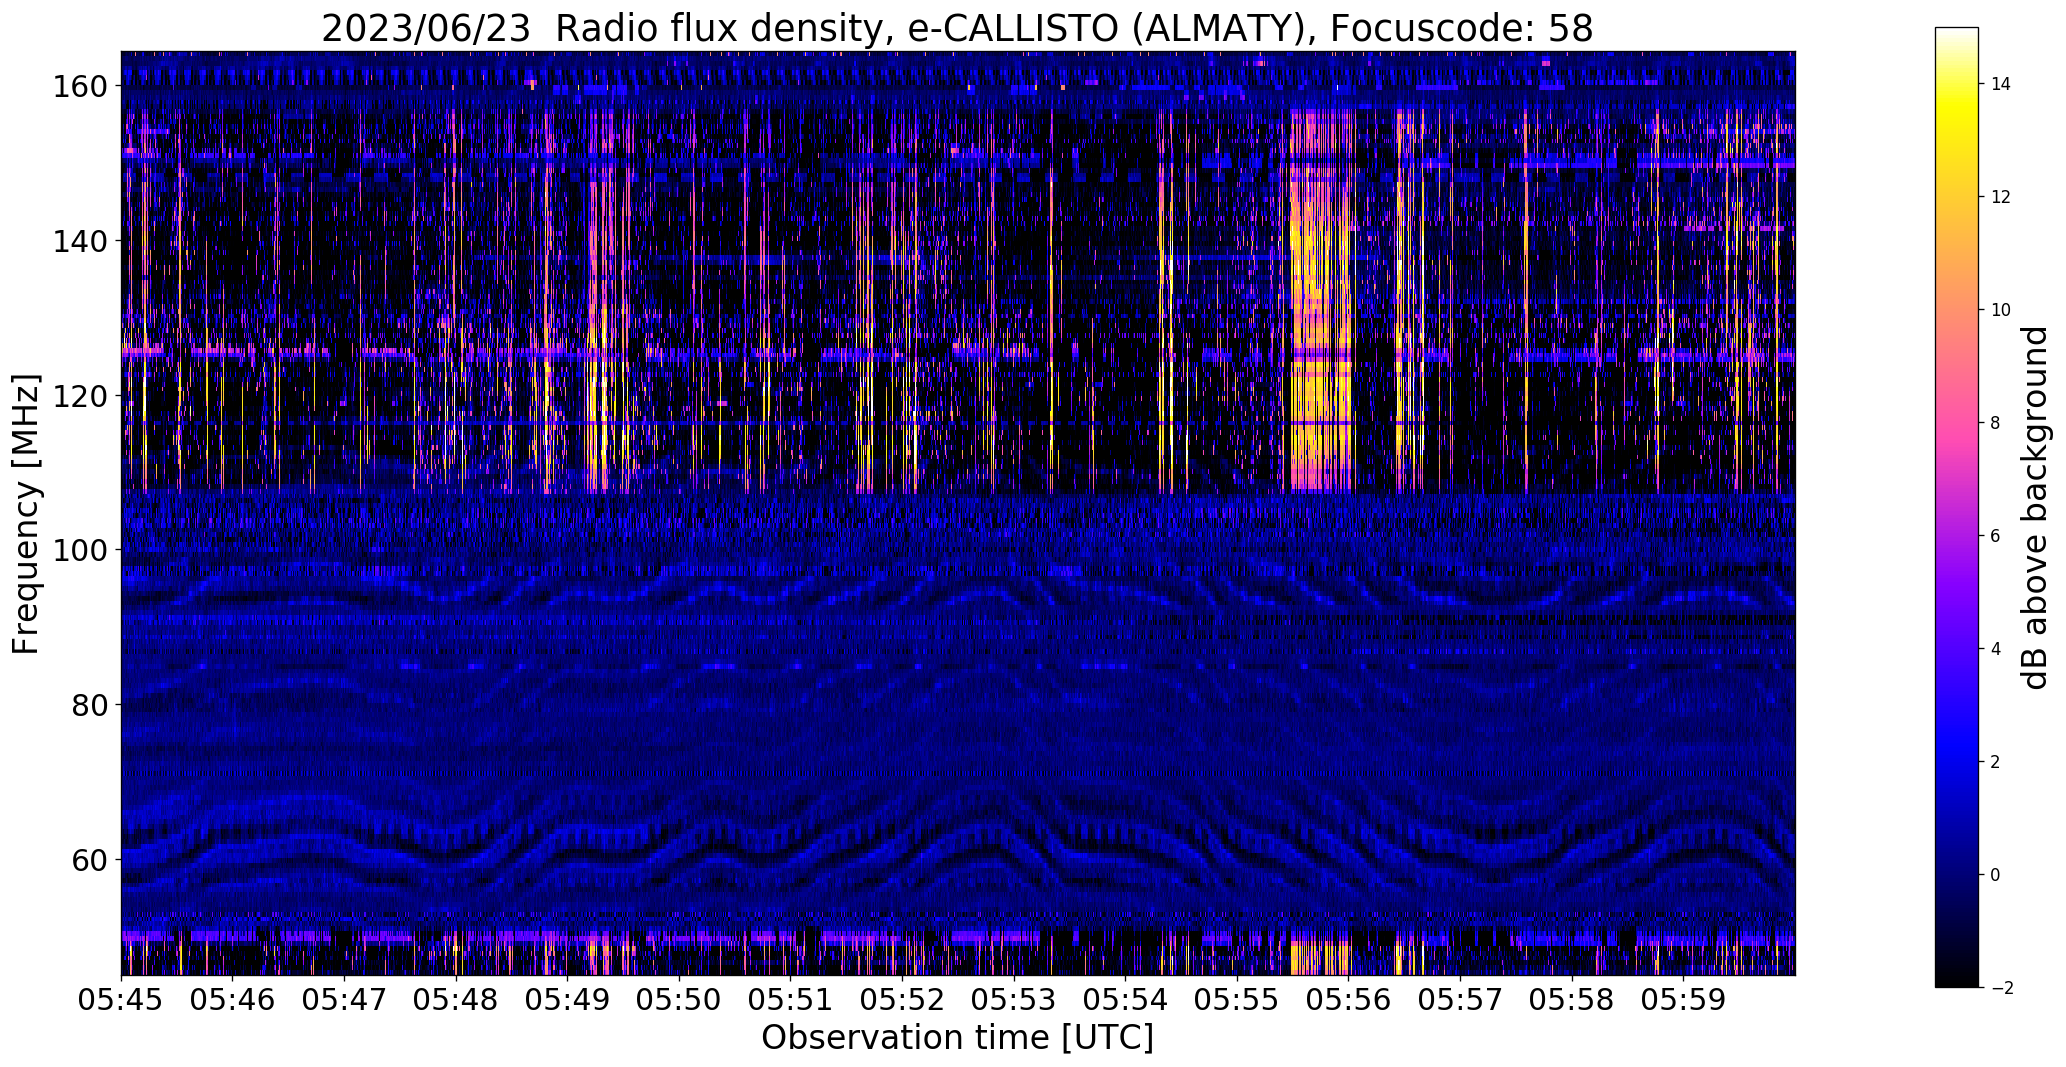Screen dimensions: 2066x1067
Task: Click the colorbar tick value 10
Action: [2001, 310]
